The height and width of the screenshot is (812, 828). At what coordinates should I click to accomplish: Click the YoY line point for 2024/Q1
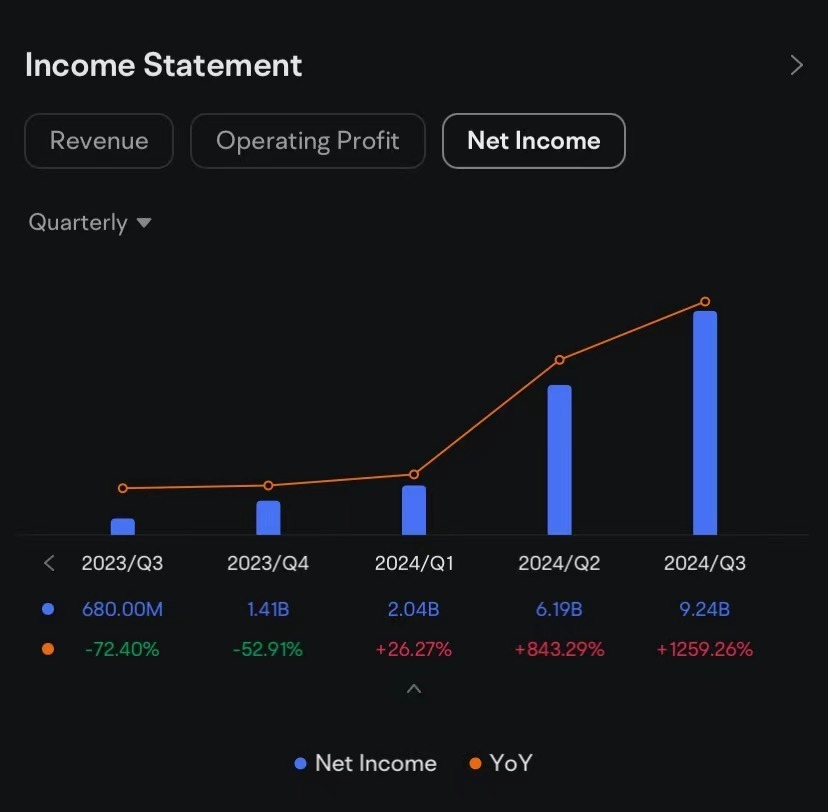414,474
